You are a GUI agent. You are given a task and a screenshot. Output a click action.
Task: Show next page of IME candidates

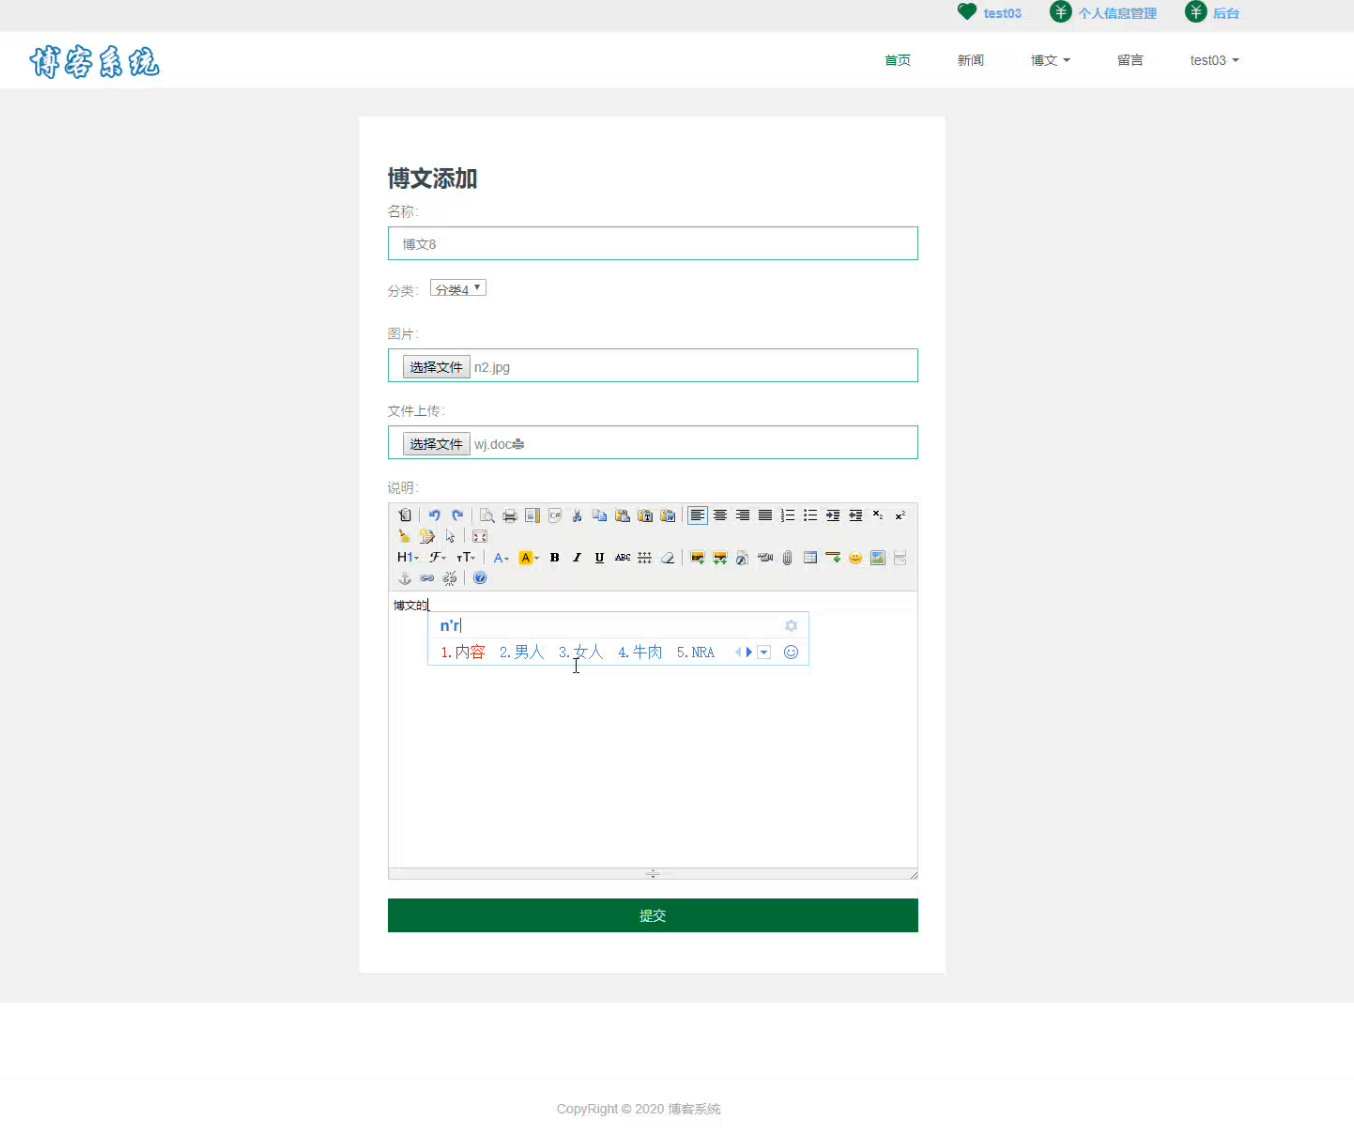(x=749, y=652)
